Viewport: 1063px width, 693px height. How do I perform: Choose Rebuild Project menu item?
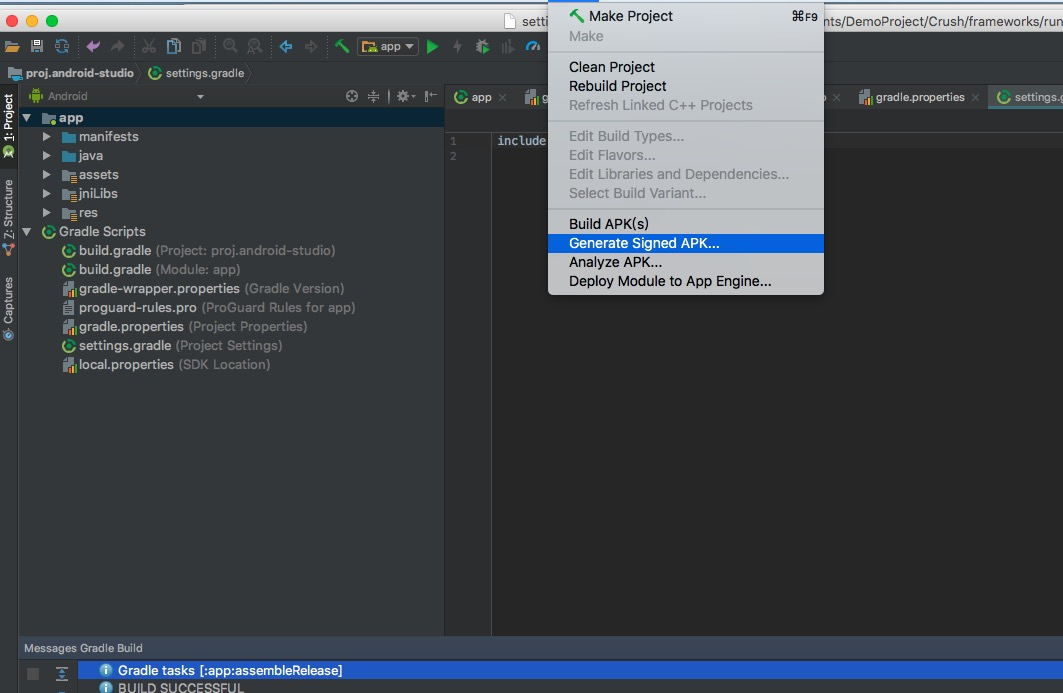(685, 86)
